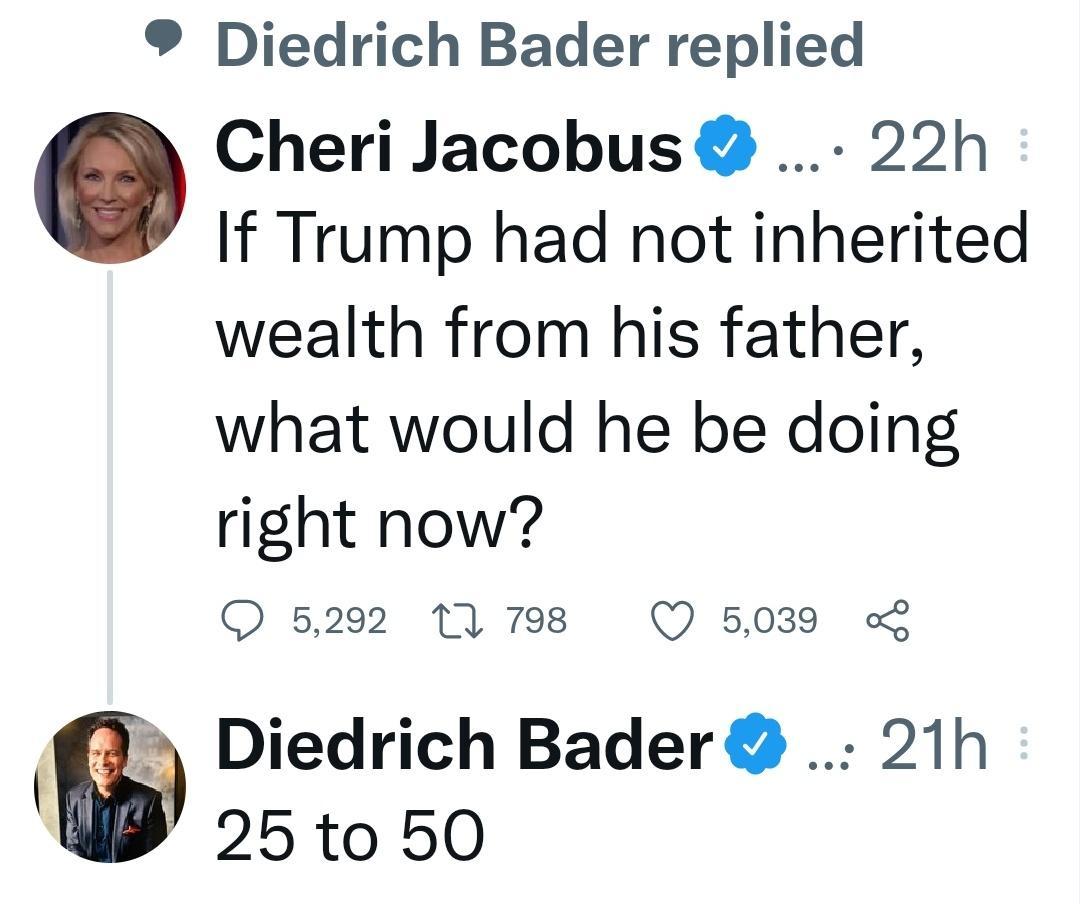Click the 21h timestamp on Bader's reply
The width and height of the screenshot is (1080, 904).
click(935, 742)
